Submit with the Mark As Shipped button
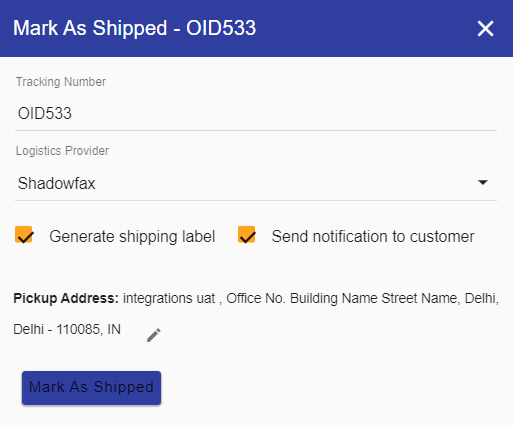 point(91,388)
